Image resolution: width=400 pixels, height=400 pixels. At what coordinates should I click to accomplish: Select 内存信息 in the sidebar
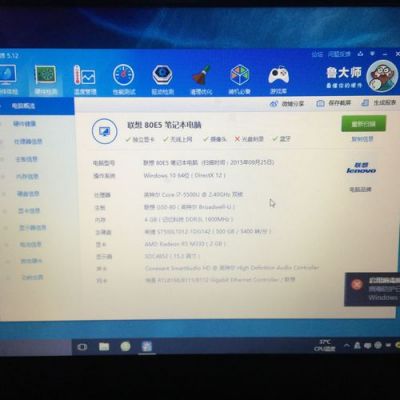[x=27, y=176]
